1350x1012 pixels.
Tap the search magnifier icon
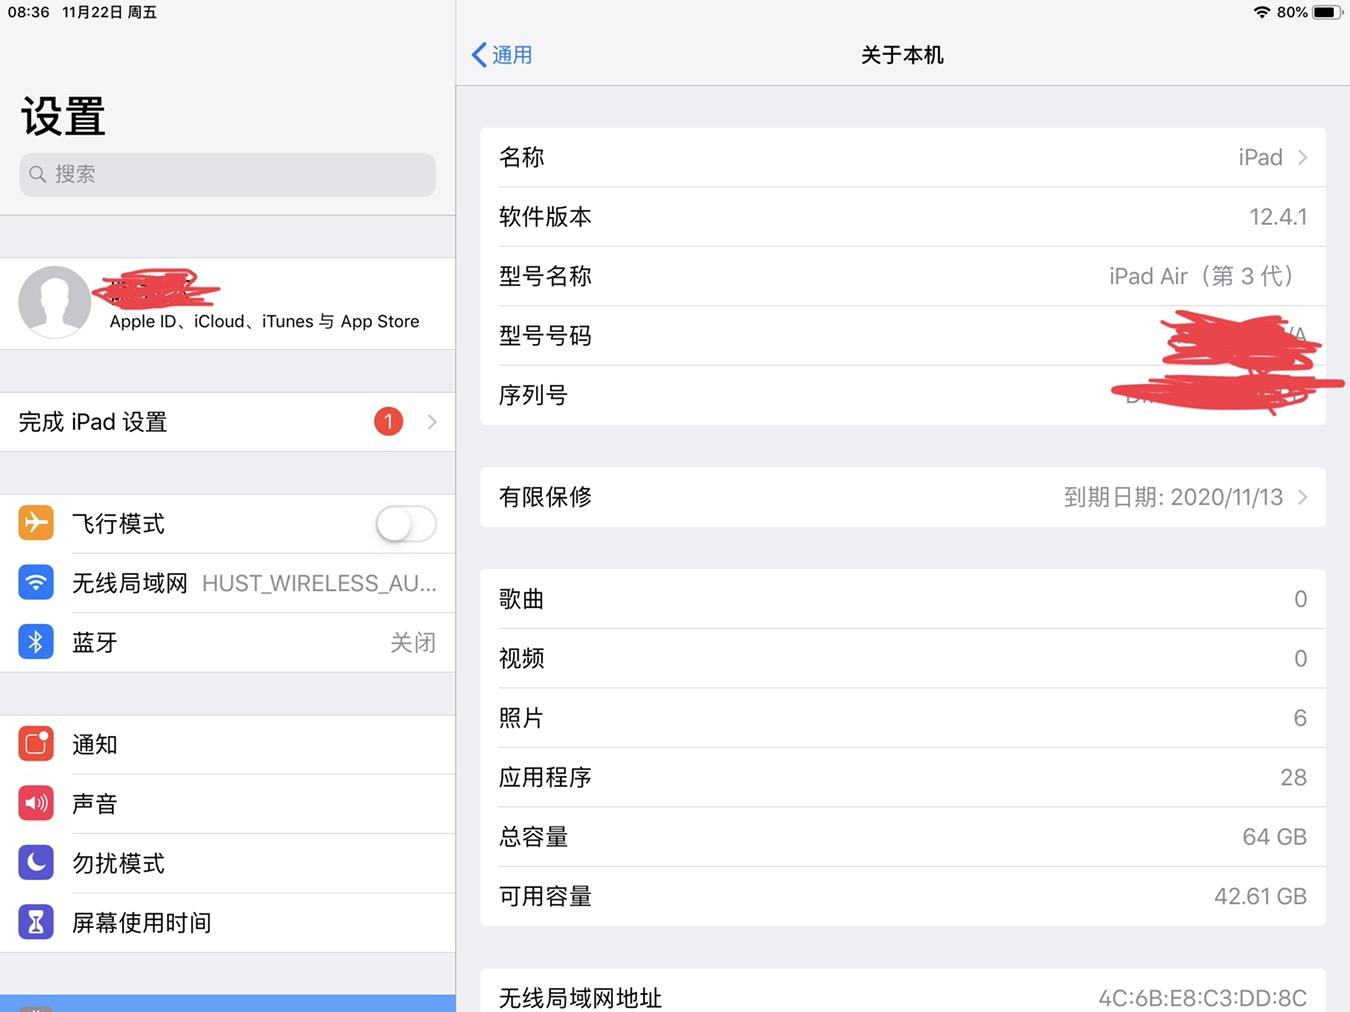pyautogui.click(x=37, y=174)
